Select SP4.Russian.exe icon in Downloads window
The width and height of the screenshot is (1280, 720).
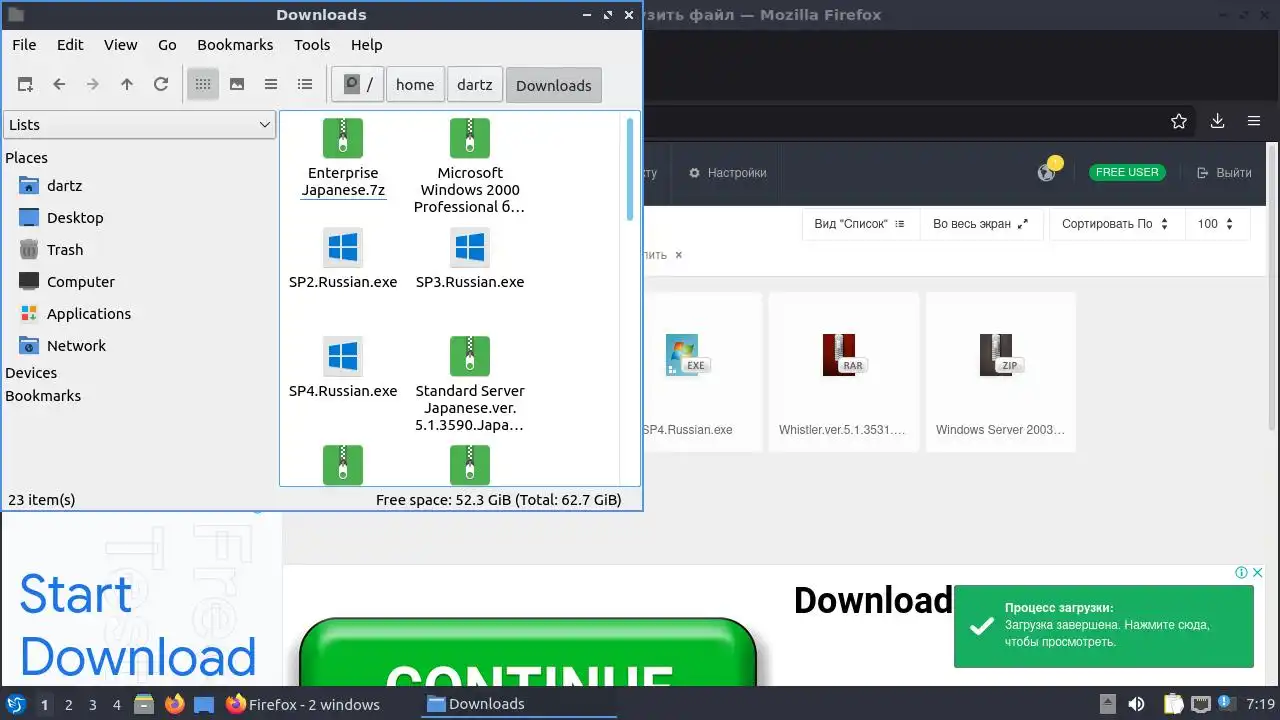coord(343,356)
